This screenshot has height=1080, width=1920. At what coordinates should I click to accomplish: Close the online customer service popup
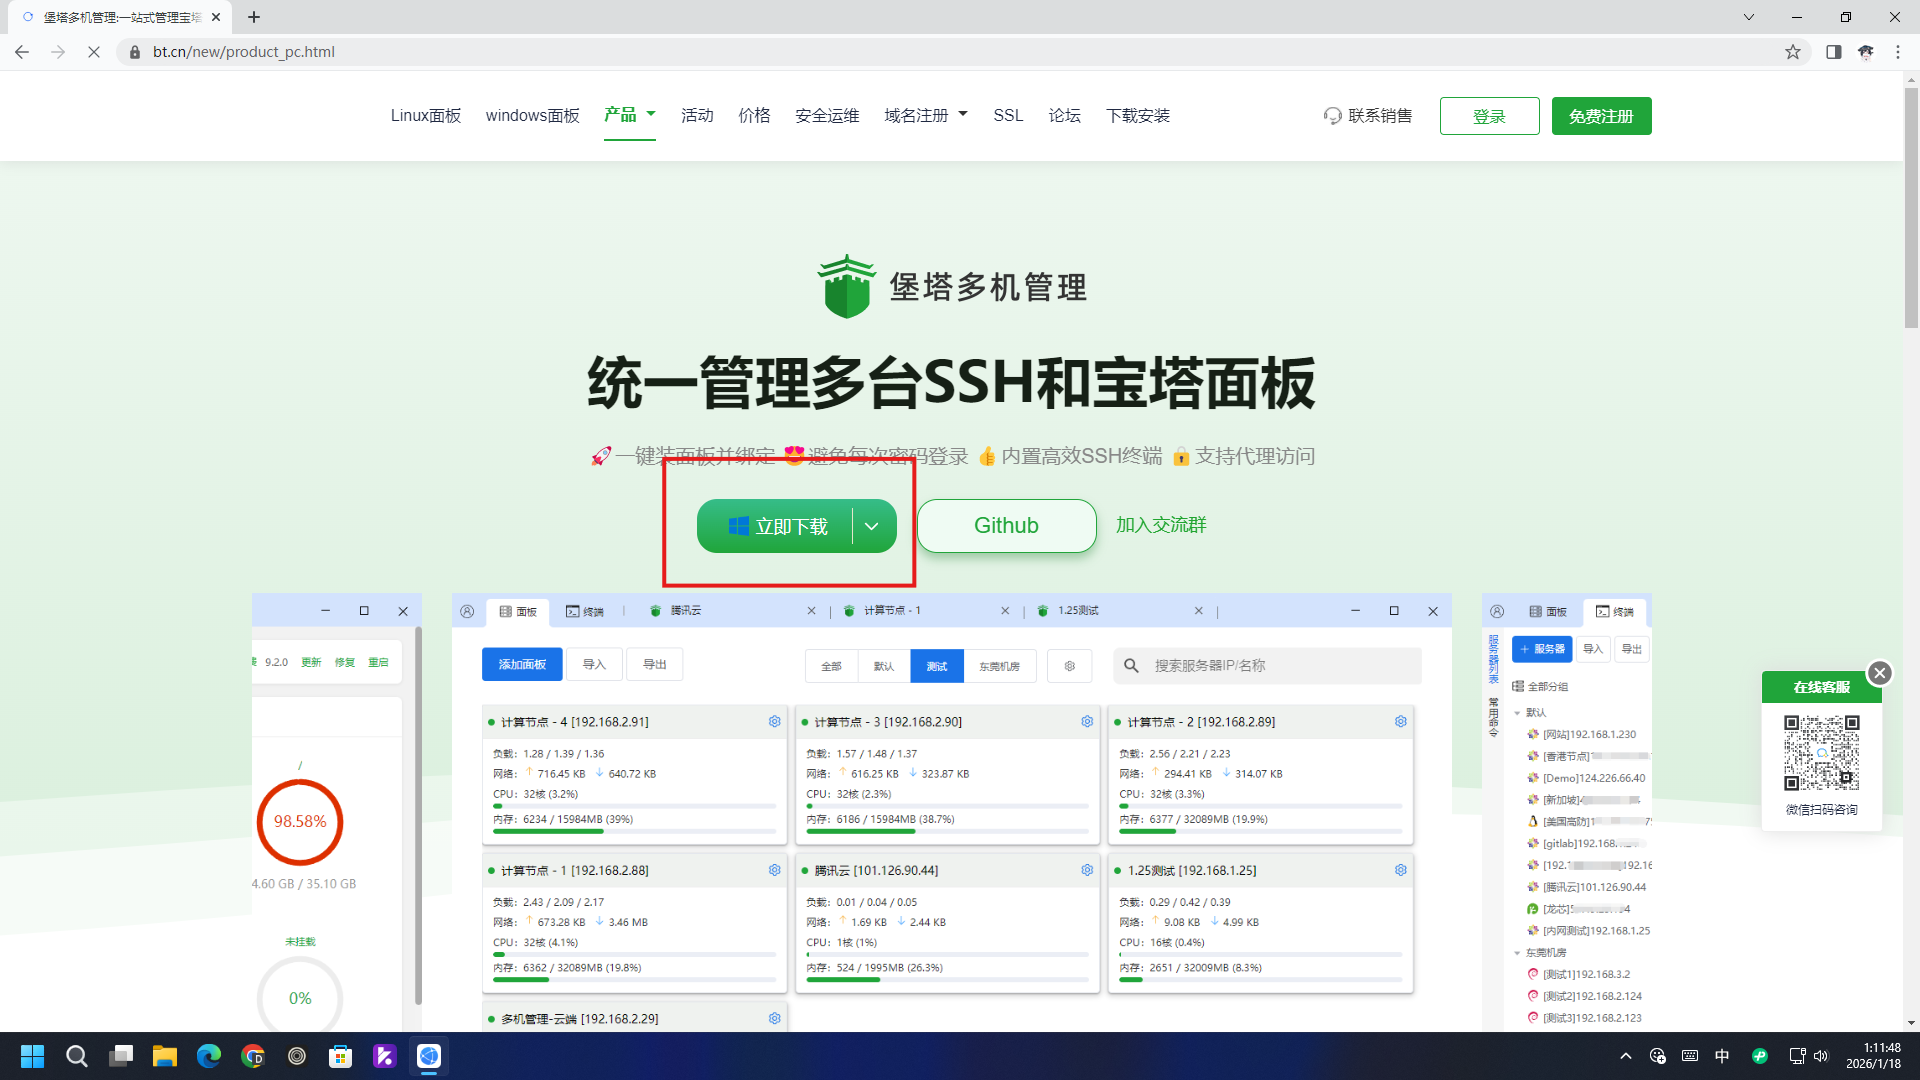coord(1879,673)
